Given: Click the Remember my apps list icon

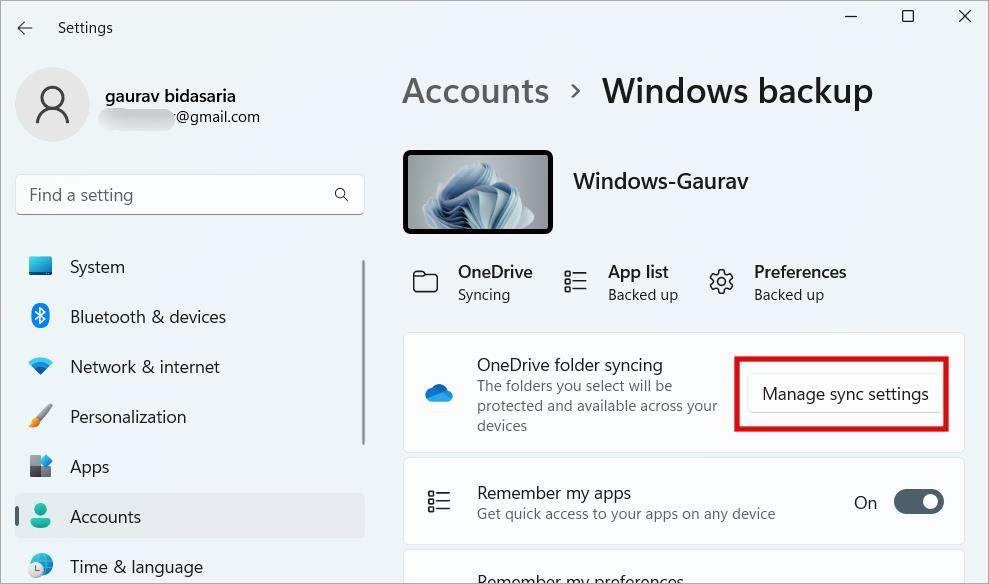Looking at the screenshot, I should [439, 501].
